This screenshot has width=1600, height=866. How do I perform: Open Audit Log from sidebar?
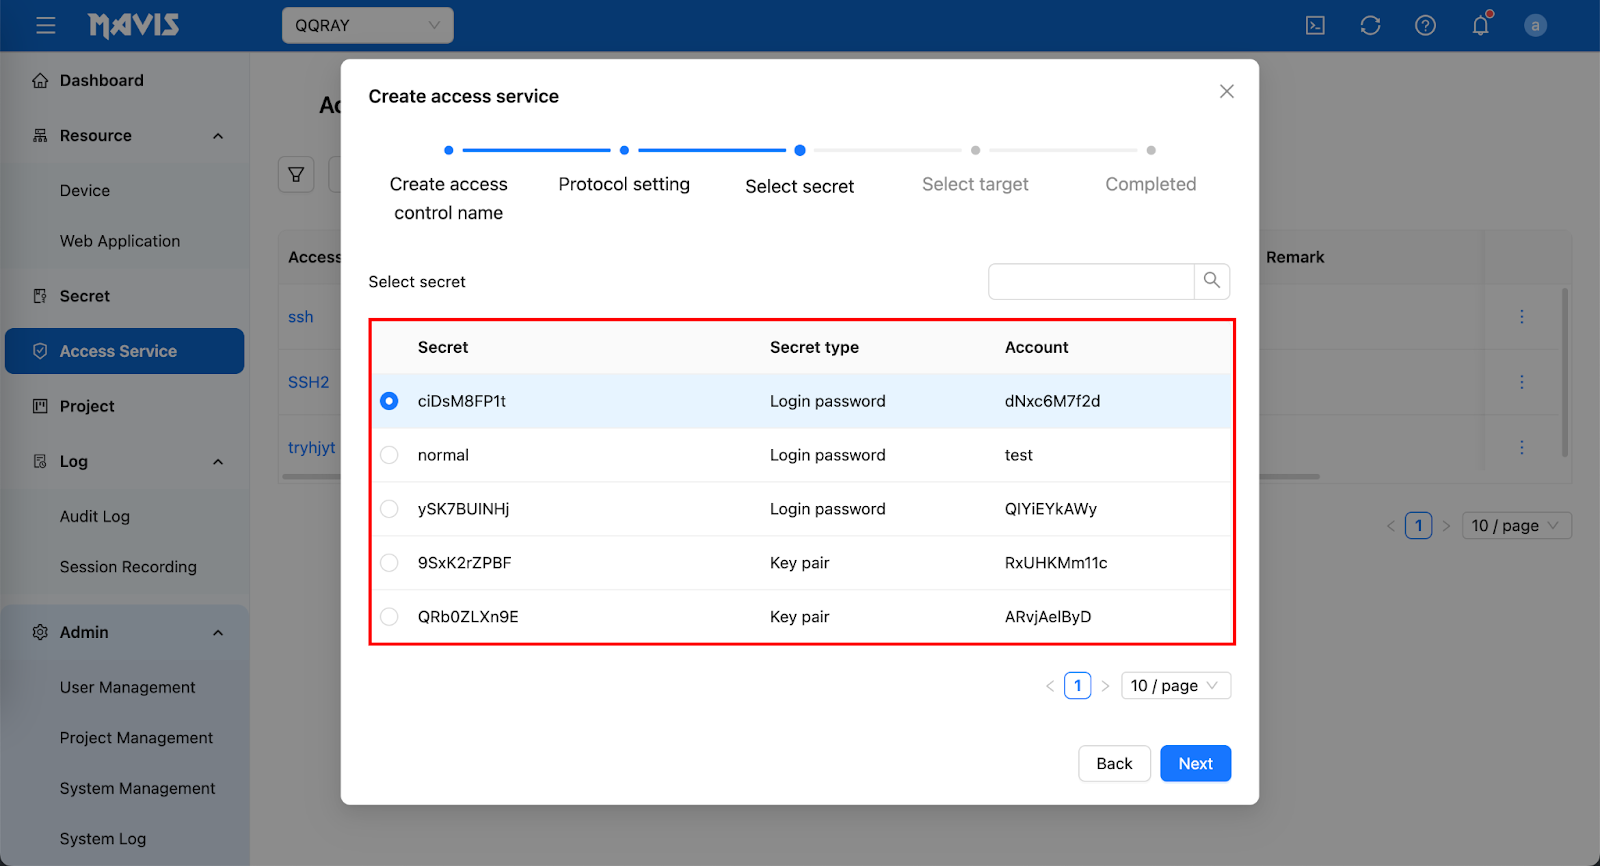click(95, 516)
